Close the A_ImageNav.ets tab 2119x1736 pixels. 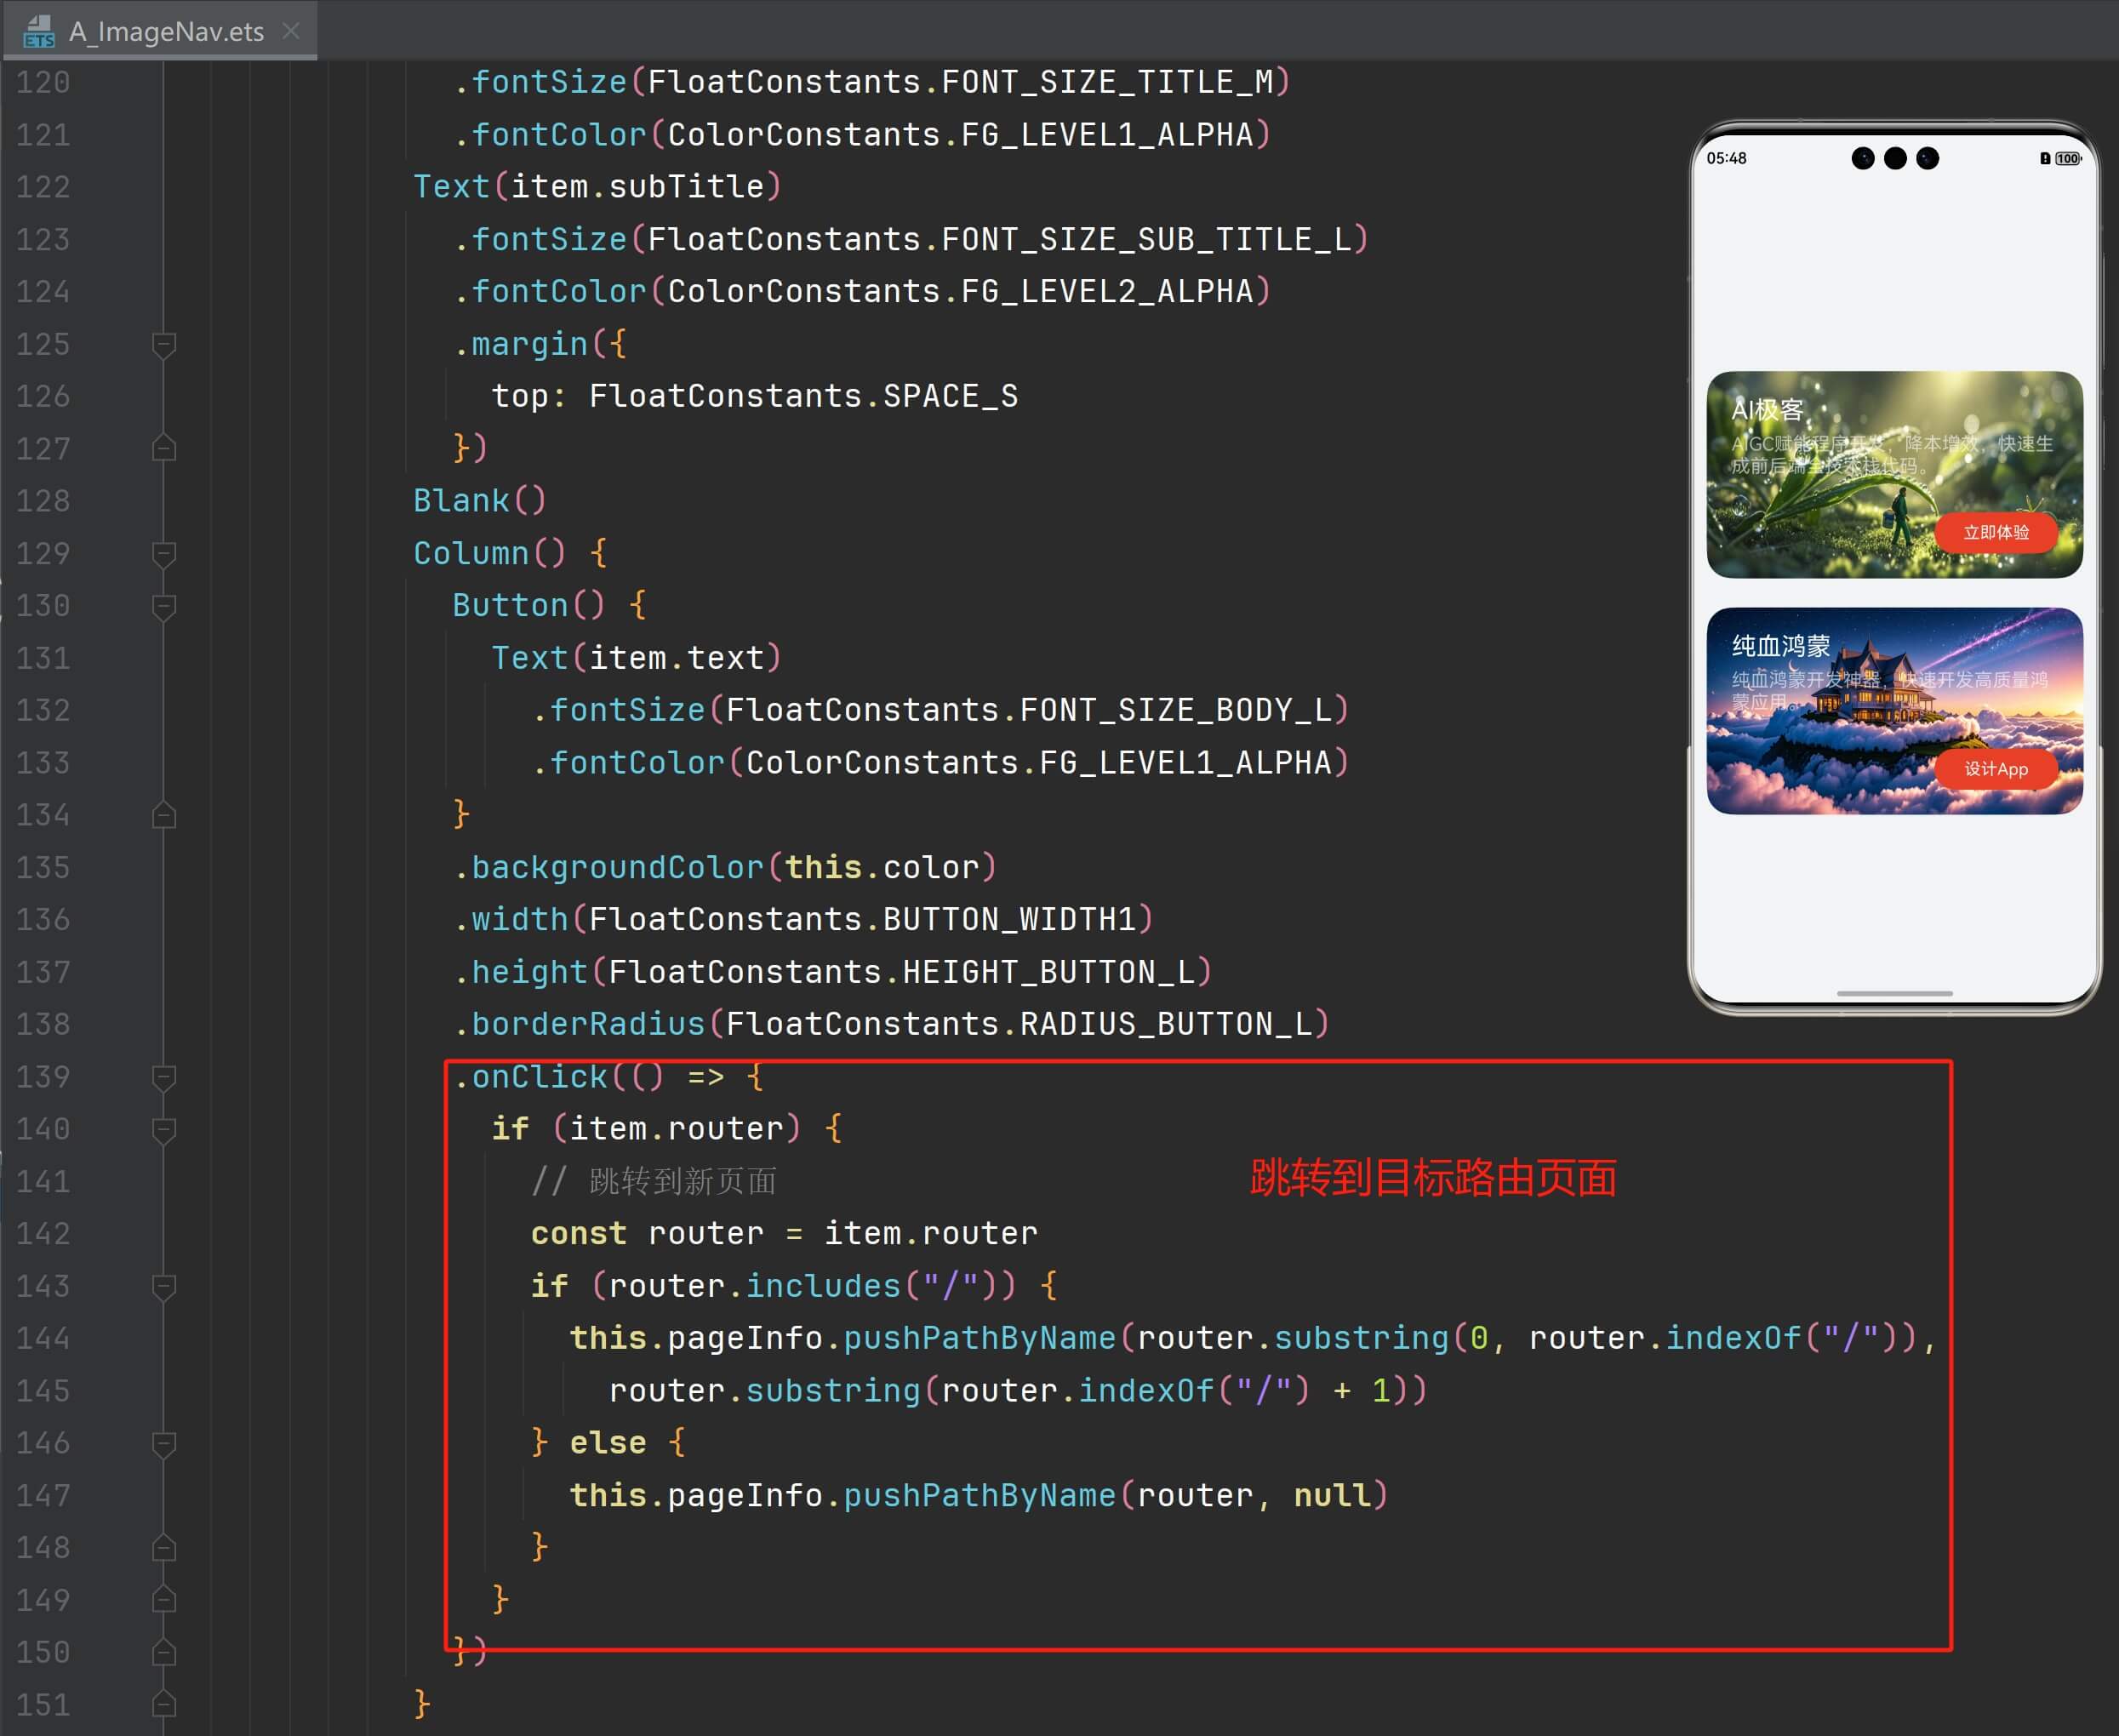point(291,31)
